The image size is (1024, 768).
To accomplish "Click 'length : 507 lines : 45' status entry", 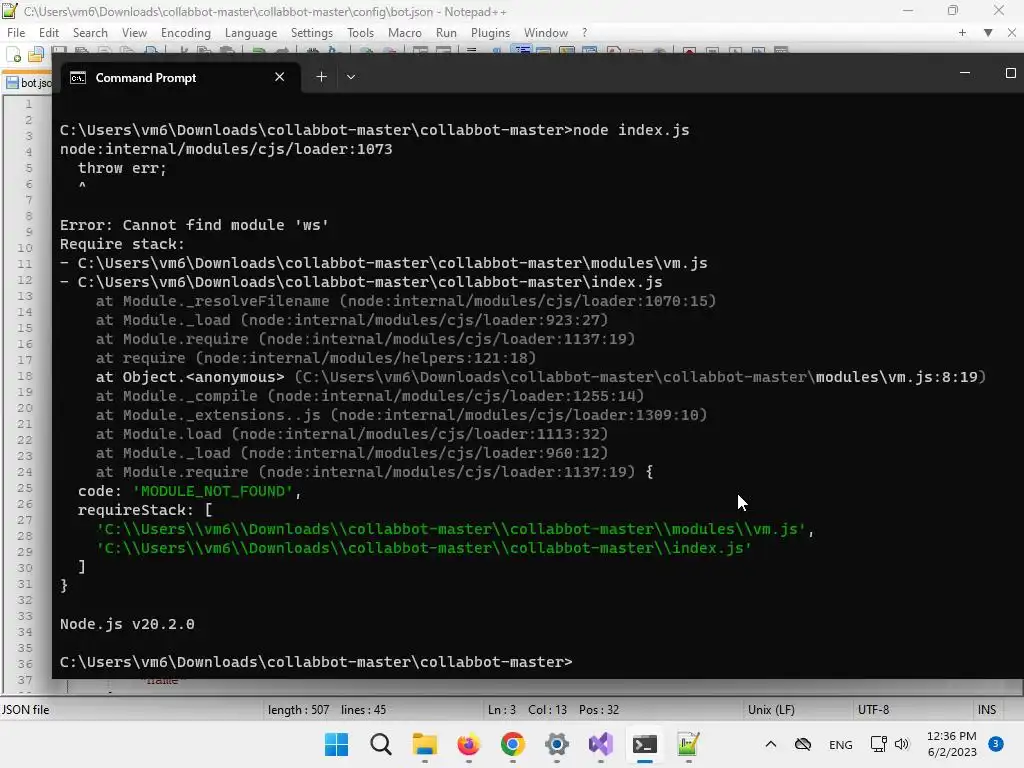I will pos(327,710).
